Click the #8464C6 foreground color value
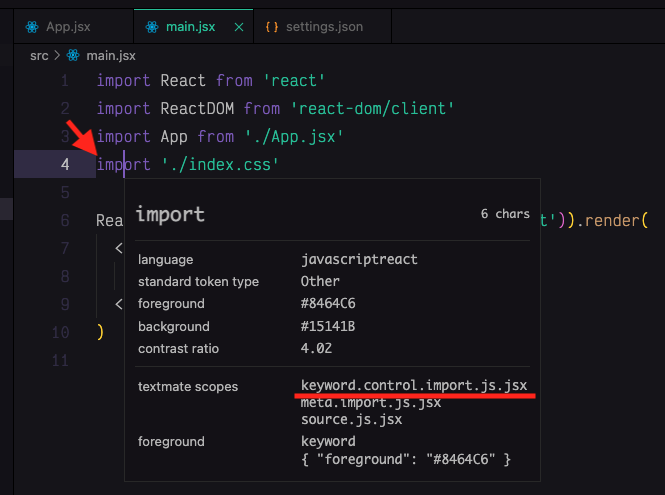This screenshot has height=495, width=665. pos(328,303)
